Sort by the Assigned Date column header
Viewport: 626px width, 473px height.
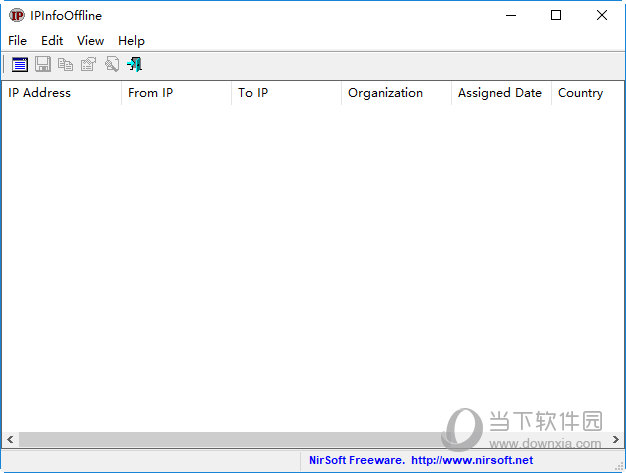[x=501, y=93]
